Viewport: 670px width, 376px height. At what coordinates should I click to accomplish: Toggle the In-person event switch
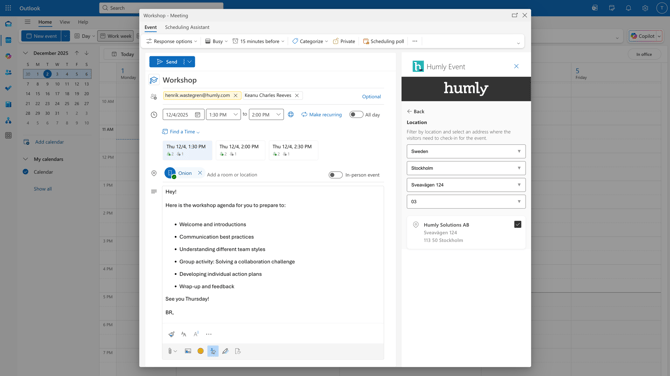pos(335,175)
